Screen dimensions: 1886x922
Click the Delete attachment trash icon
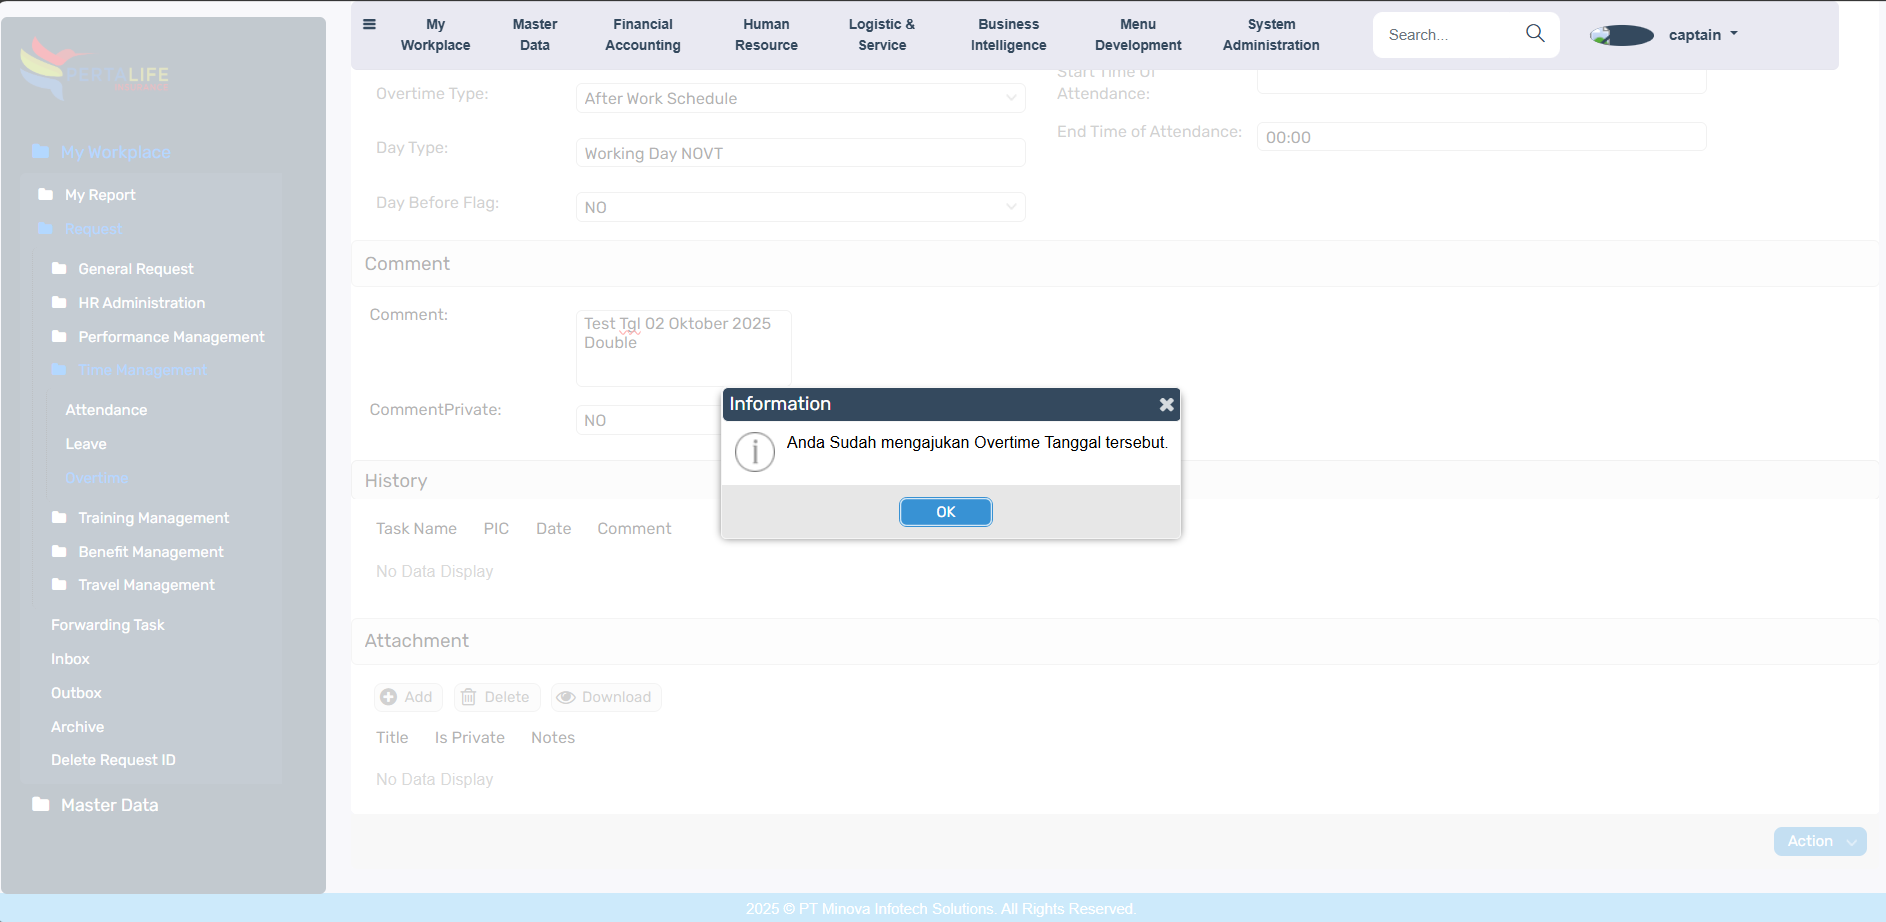tap(468, 697)
